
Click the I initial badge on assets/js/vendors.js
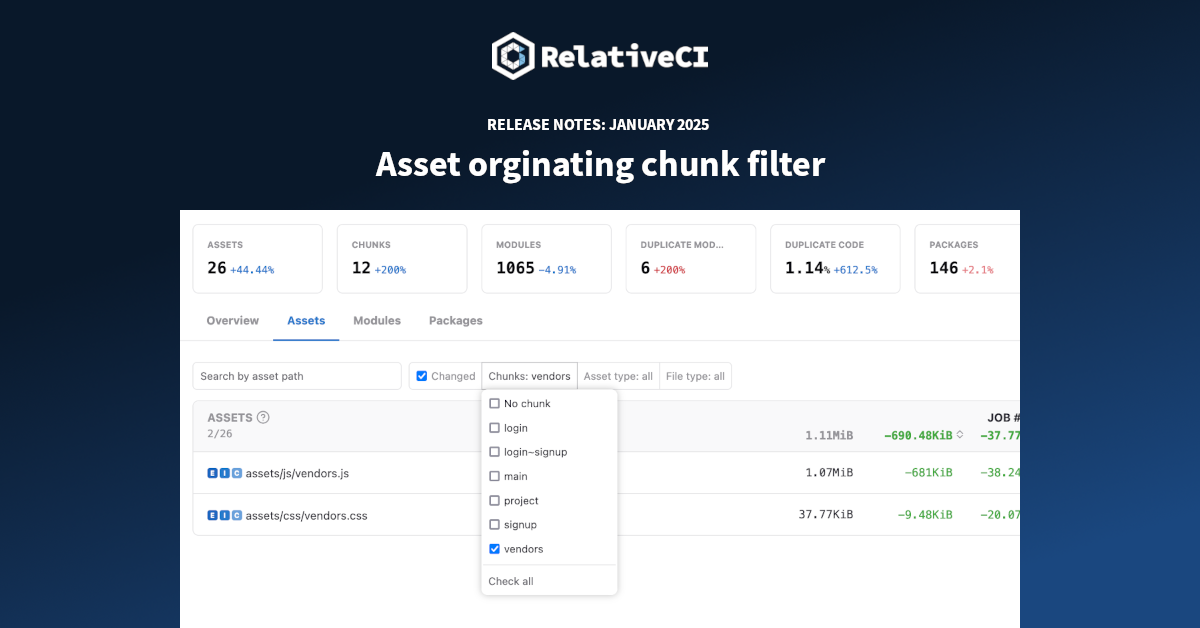tap(223, 473)
